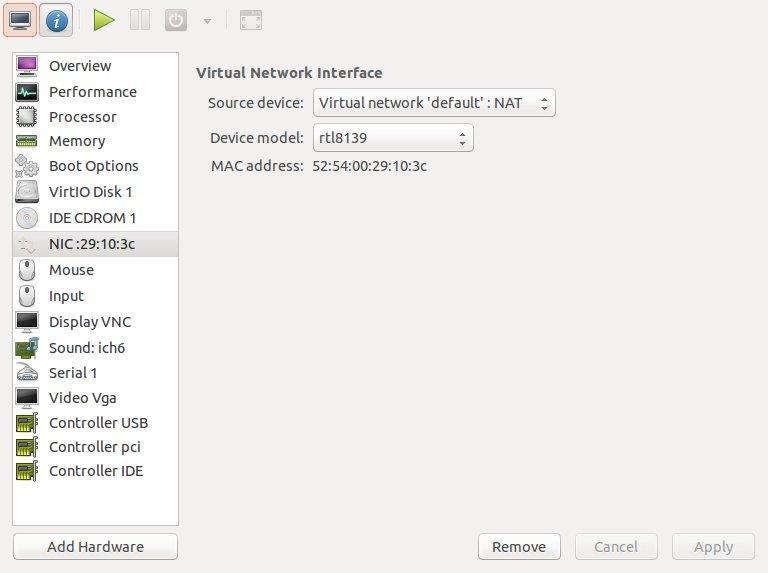768x573 pixels.
Task: Click the Remove button
Action: (519, 547)
